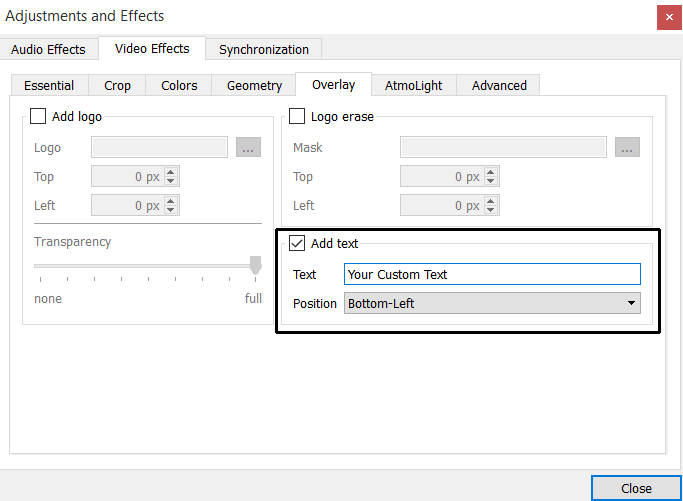Uncheck the Add text checkbox
This screenshot has height=501, width=683.
pyautogui.click(x=297, y=243)
